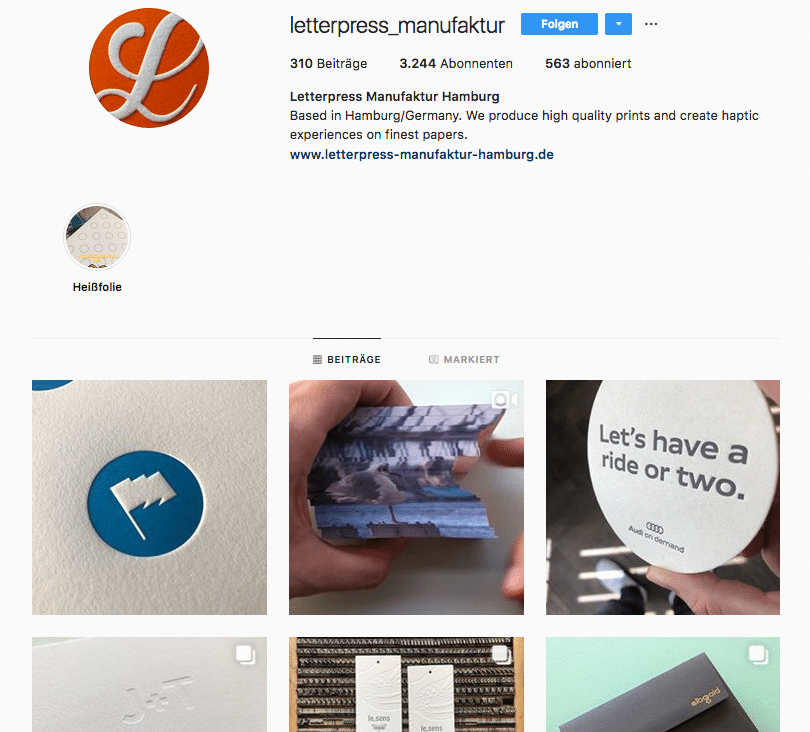Open the letterpress-manufaktur-hamburg.de website link
Viewport: 810px width, 732px height.
tap(422, 154)
